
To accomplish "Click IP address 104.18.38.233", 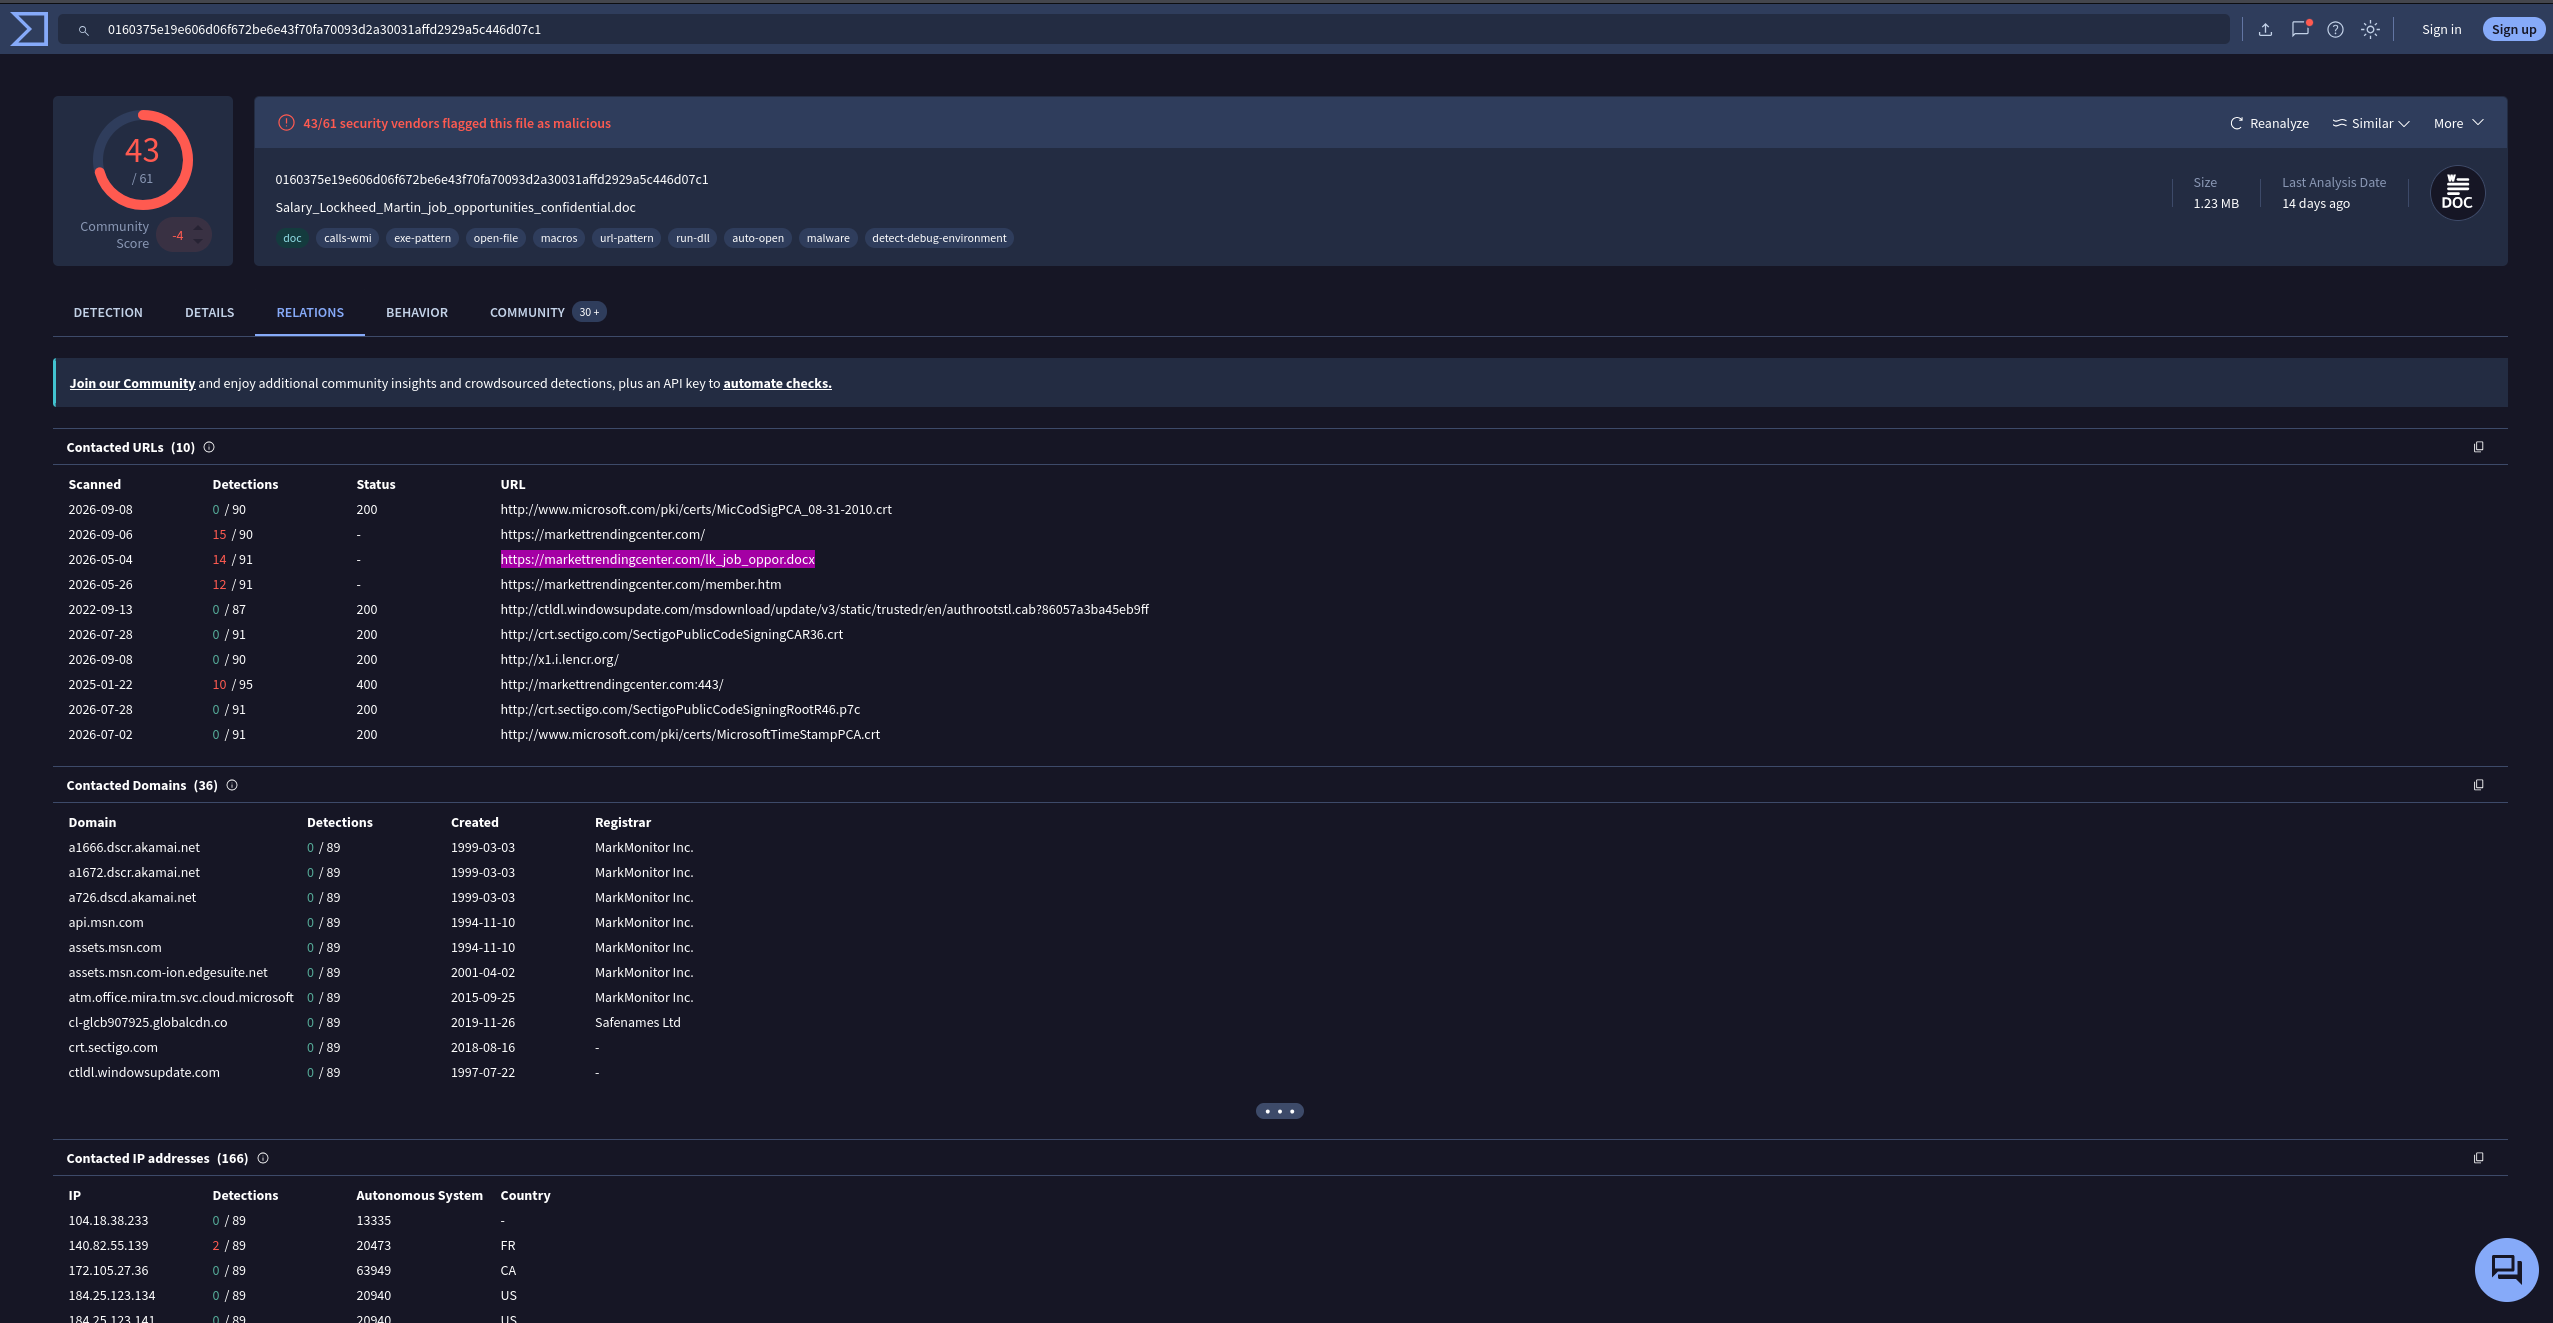I will click(x=108, y=1220).
